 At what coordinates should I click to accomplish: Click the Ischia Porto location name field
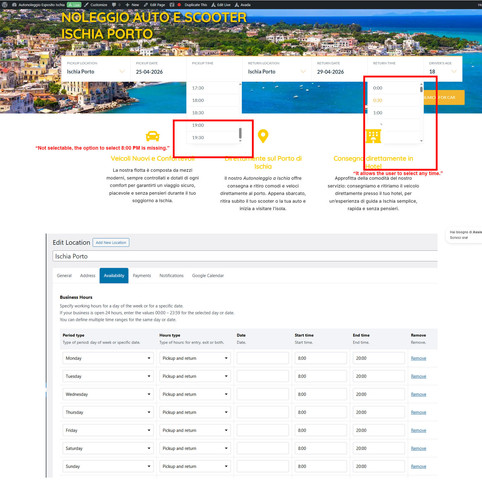(245, 256)
